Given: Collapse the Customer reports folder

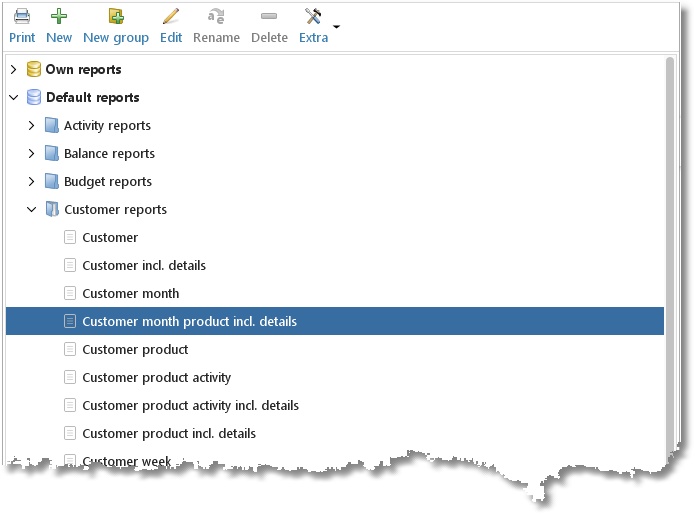Looking at the screenshot, I should 31,209.
